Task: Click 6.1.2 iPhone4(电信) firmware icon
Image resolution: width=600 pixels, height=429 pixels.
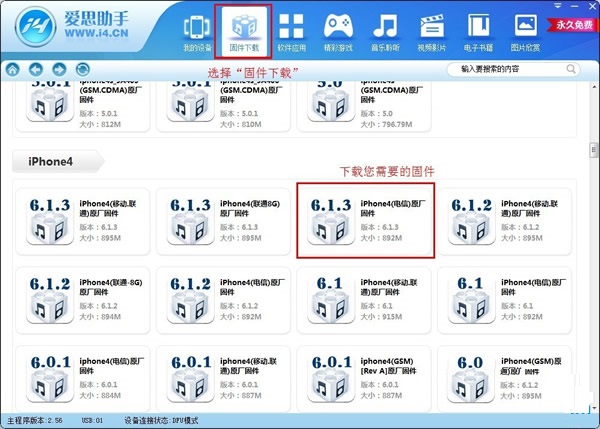Action: 190,300
